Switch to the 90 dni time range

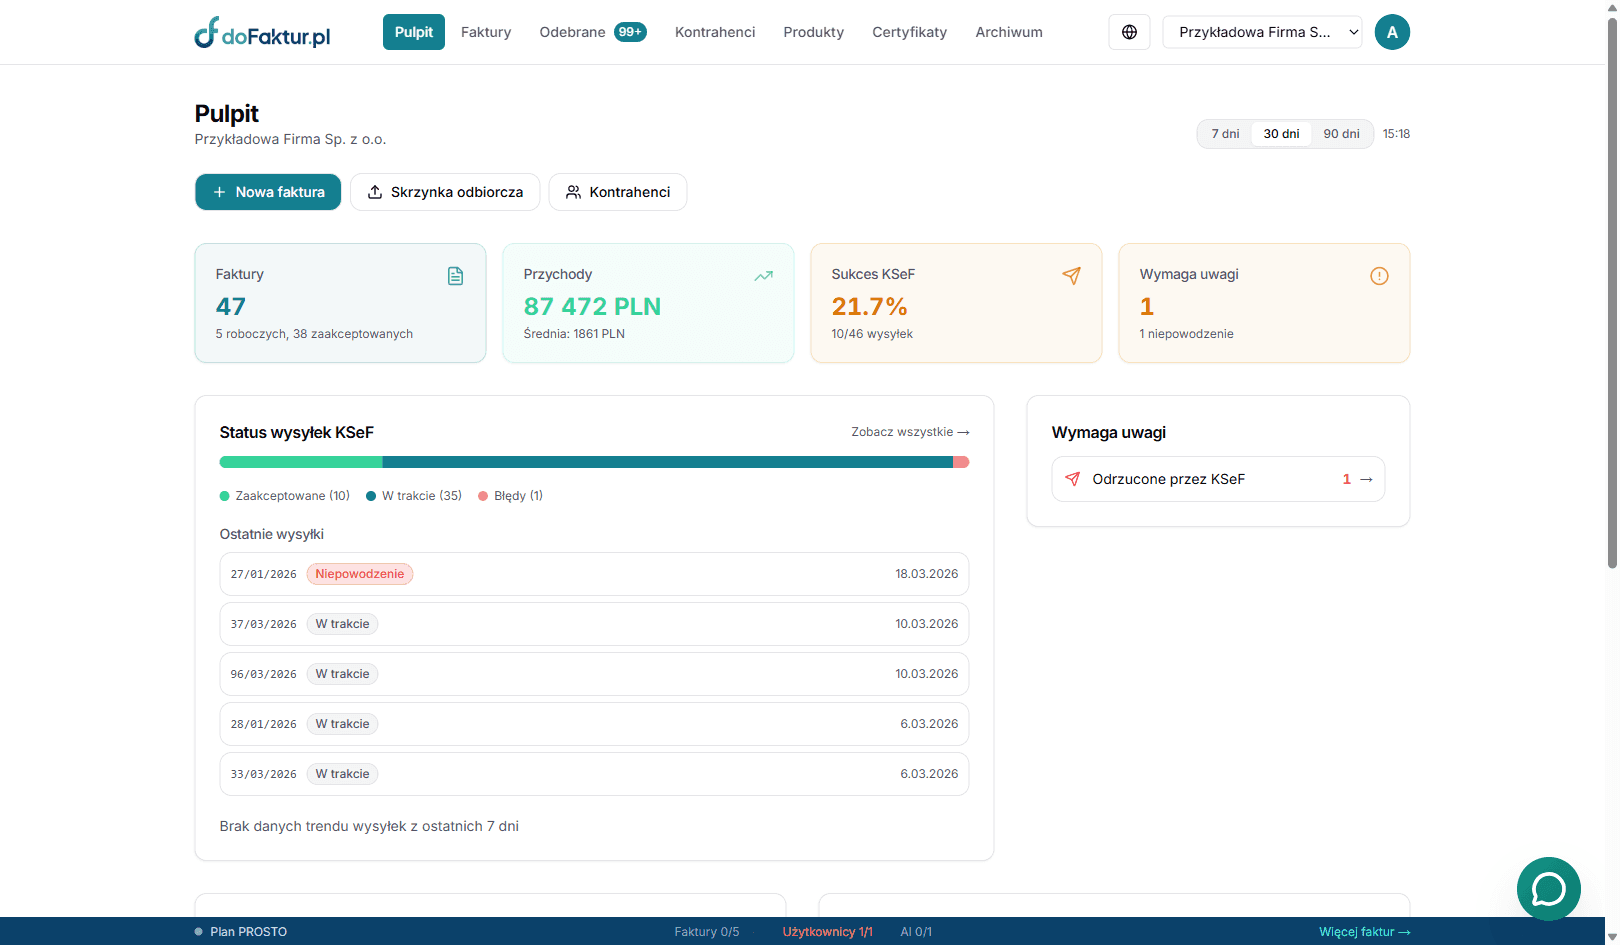pyautogui.click(x=1341, y=134)
